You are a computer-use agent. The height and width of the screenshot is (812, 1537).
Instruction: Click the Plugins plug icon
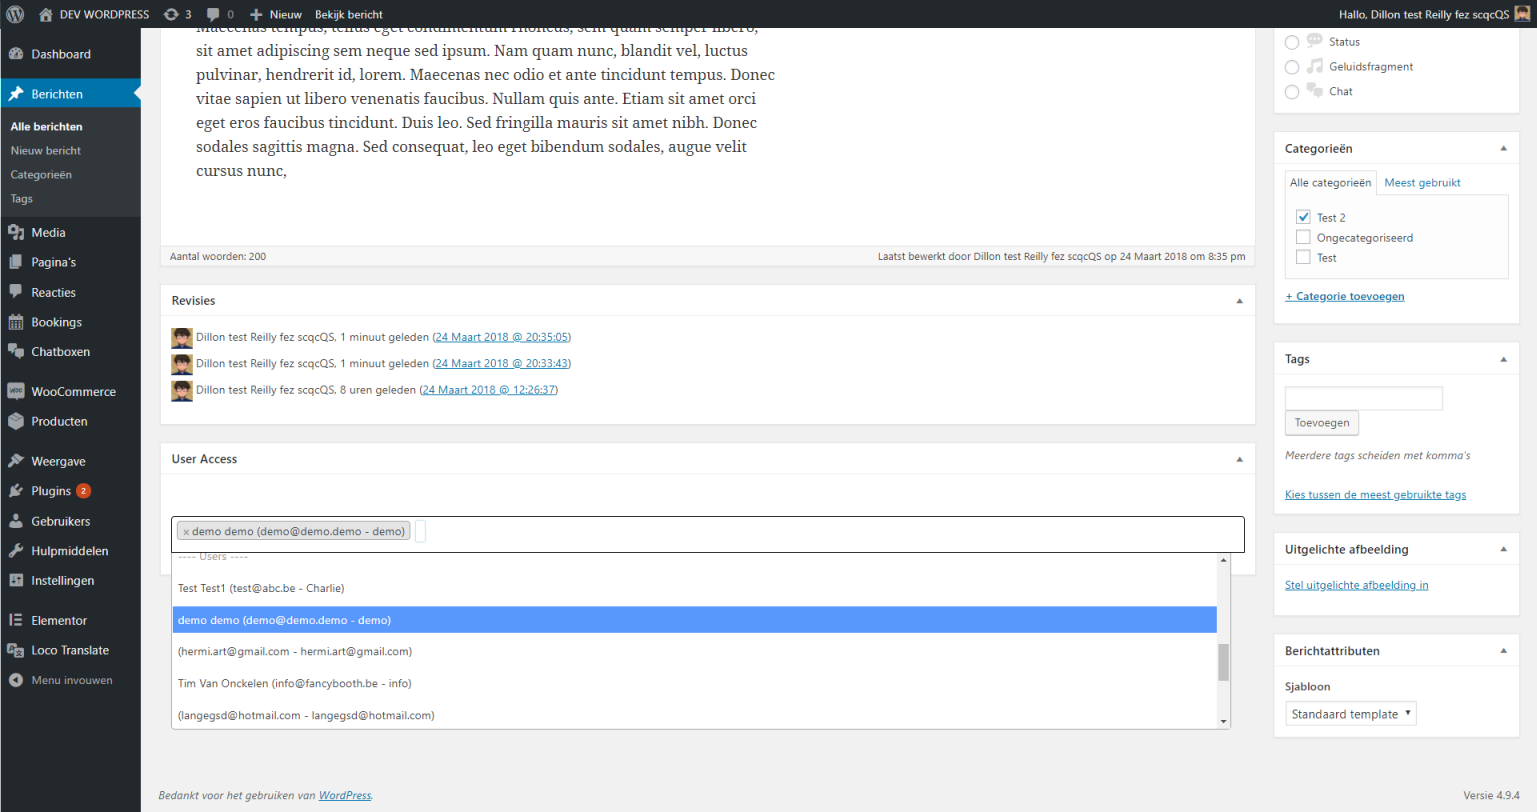(16, 491)
